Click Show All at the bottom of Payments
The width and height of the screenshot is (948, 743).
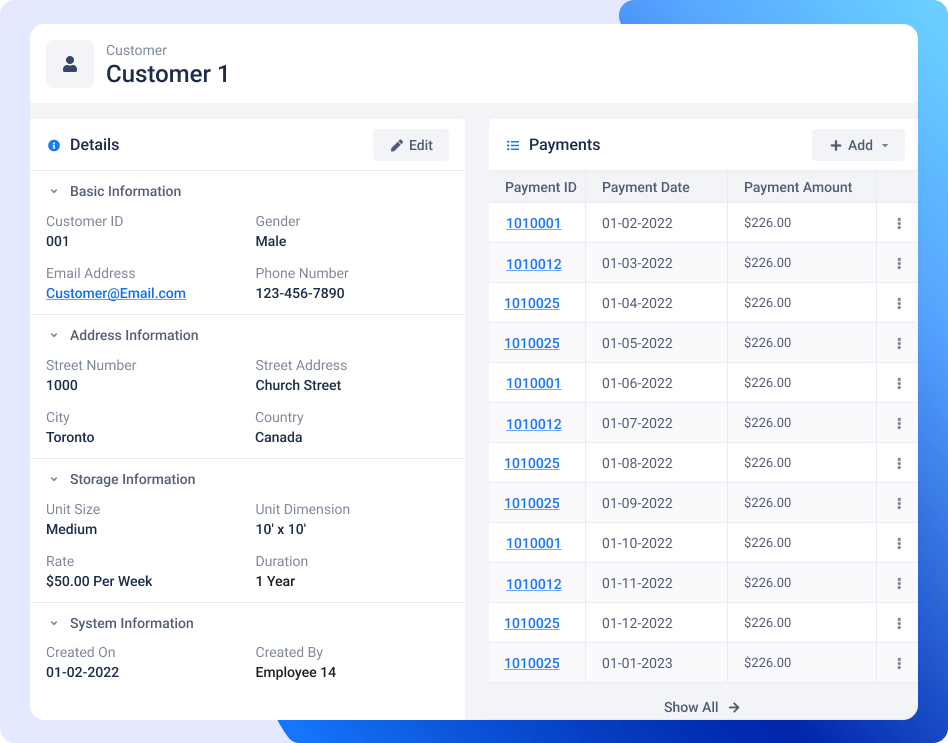pyautogui.click(x=691, y=707)
